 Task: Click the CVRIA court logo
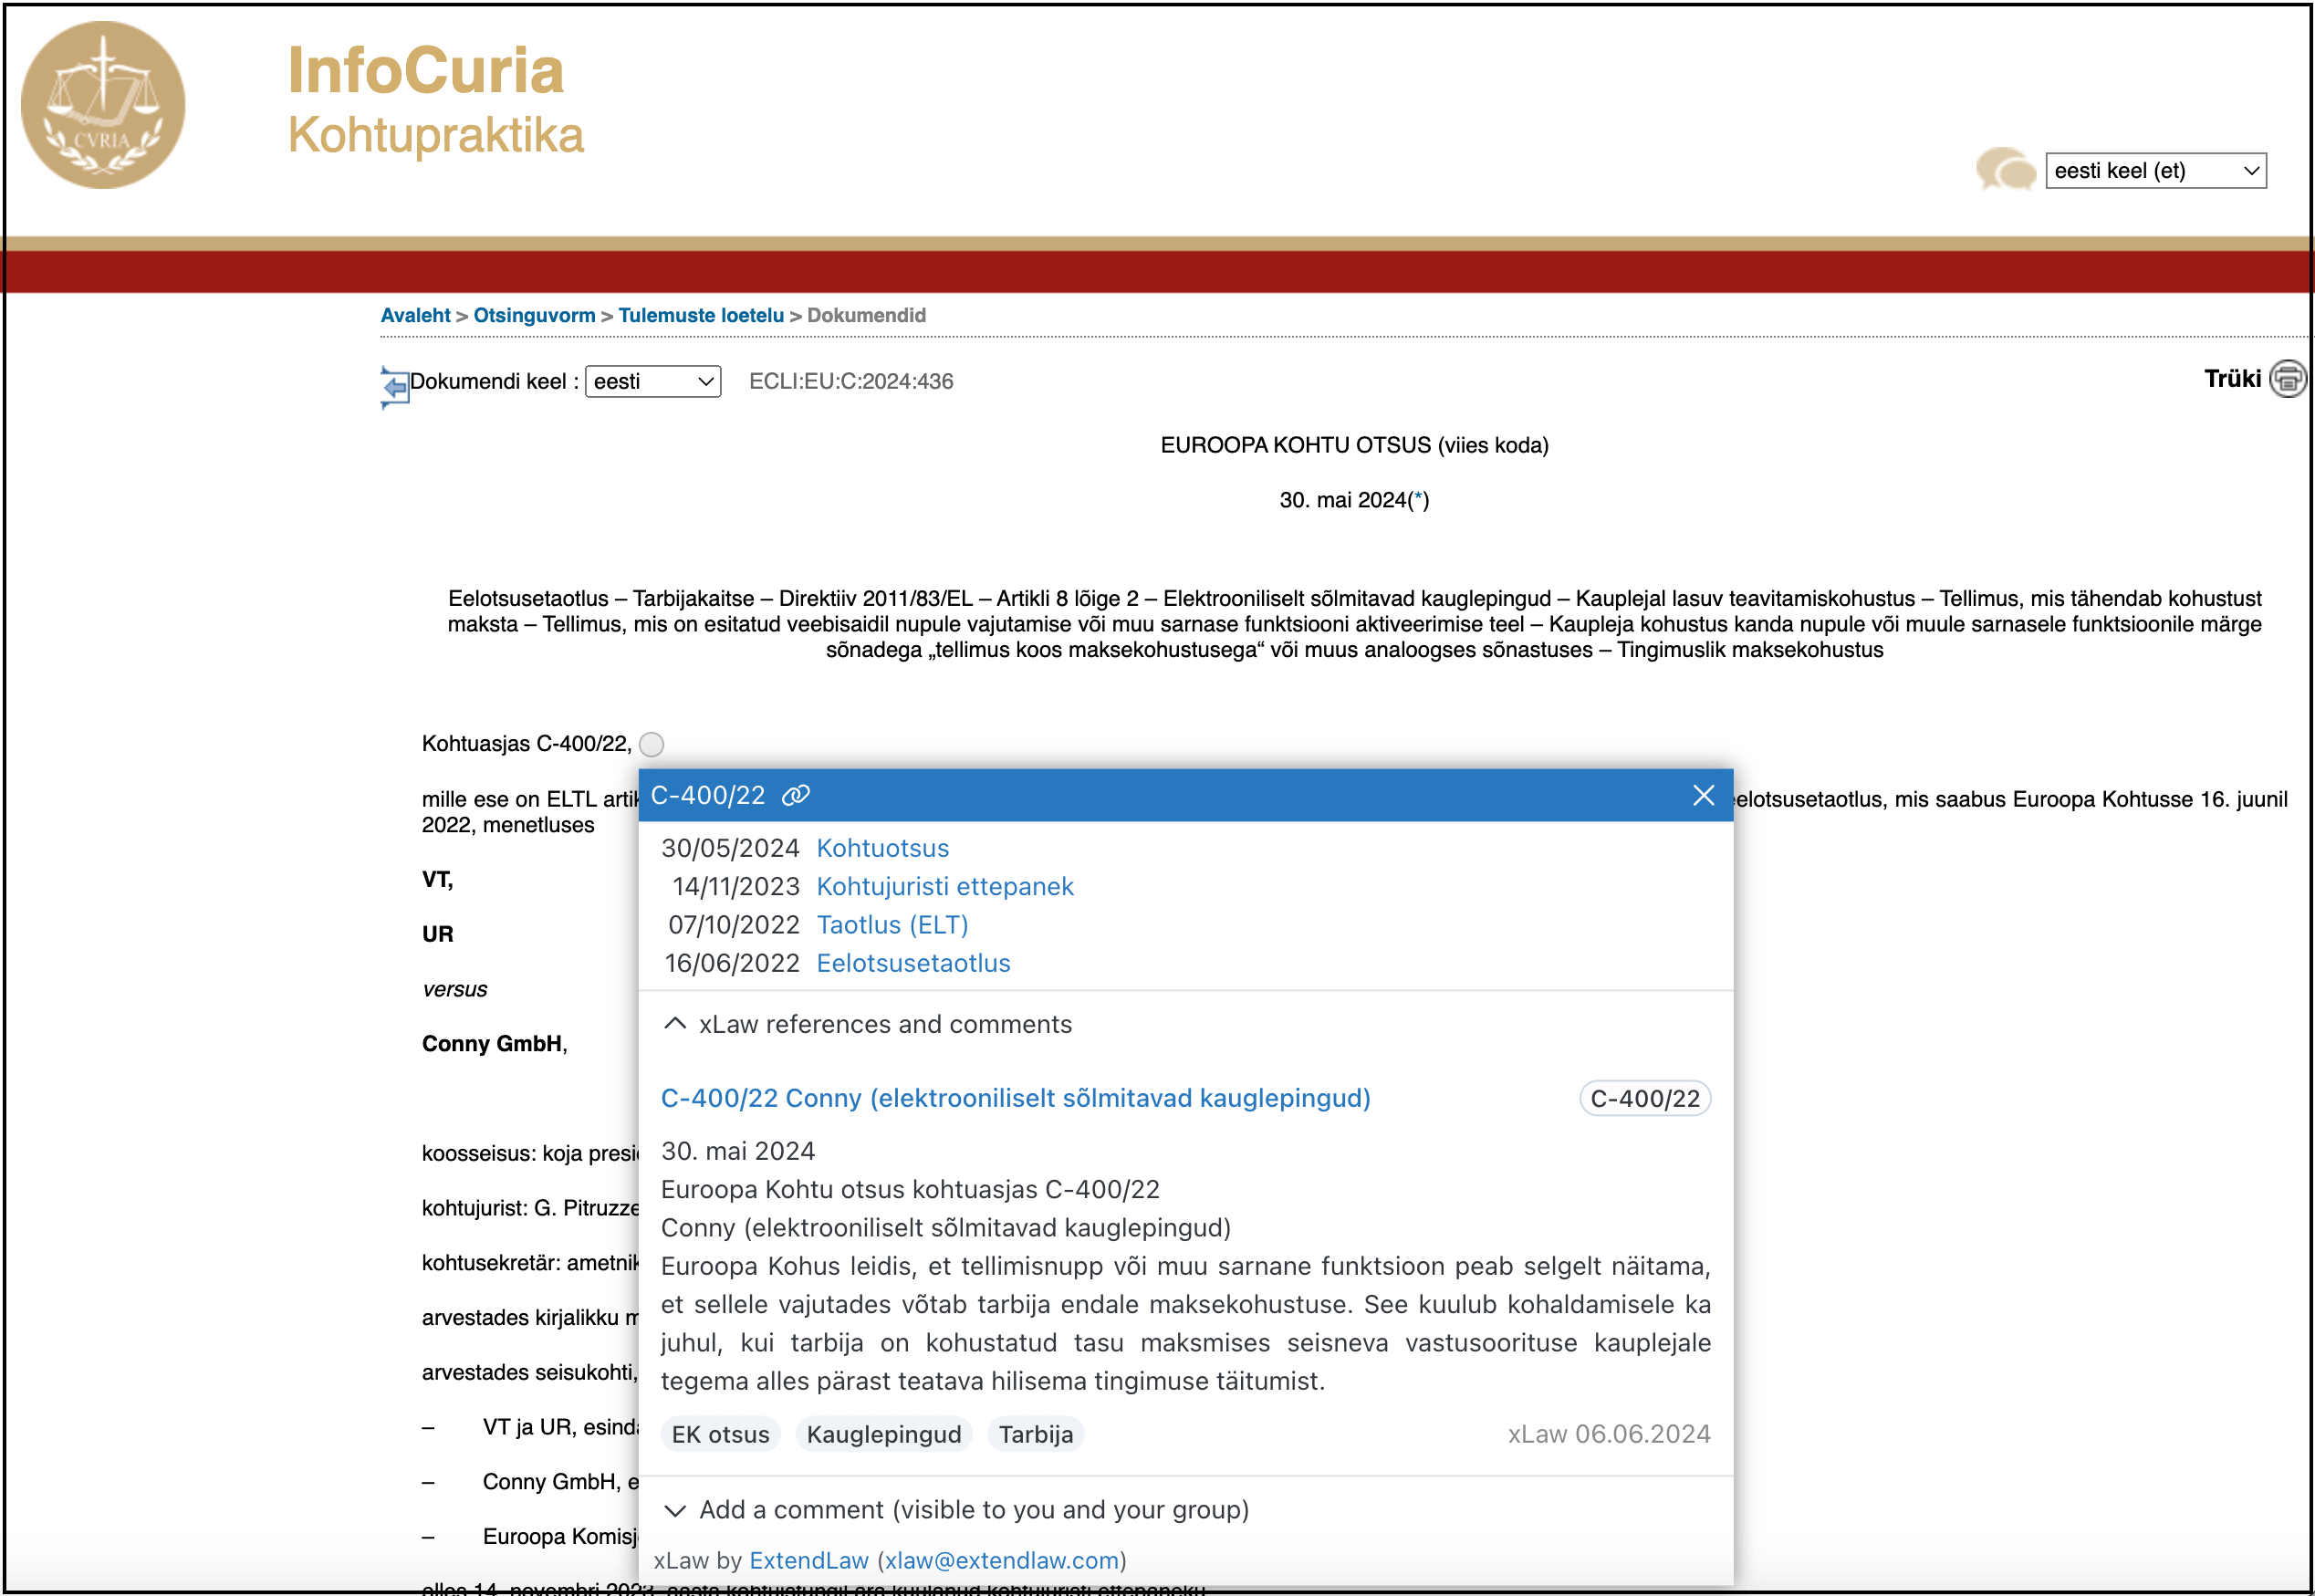point(103,105)
